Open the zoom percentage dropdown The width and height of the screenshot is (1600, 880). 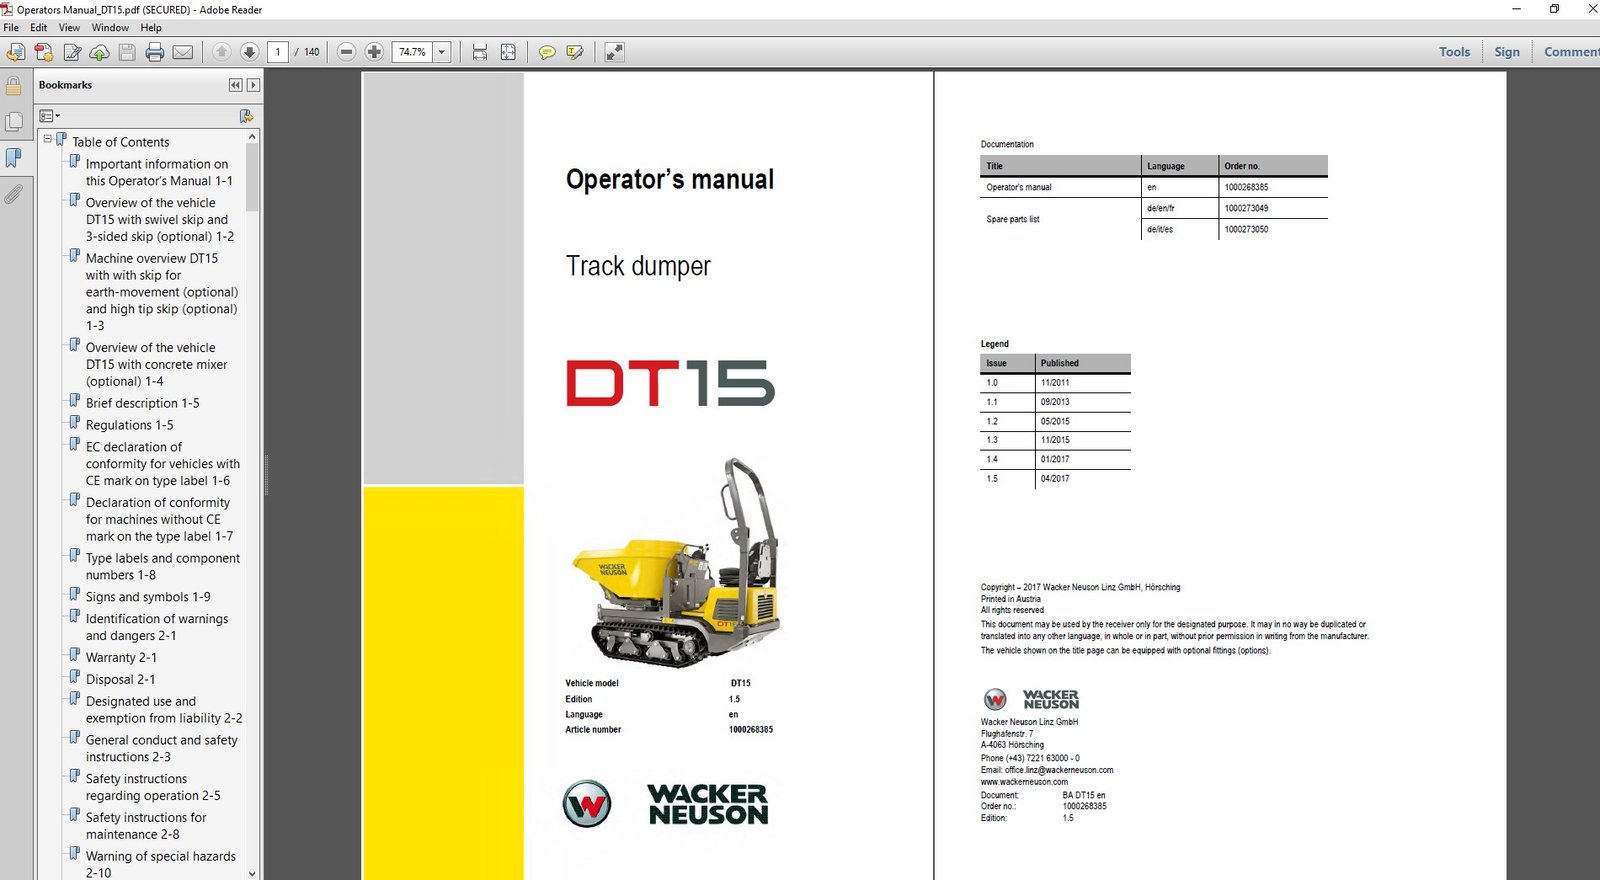(442, 52)
